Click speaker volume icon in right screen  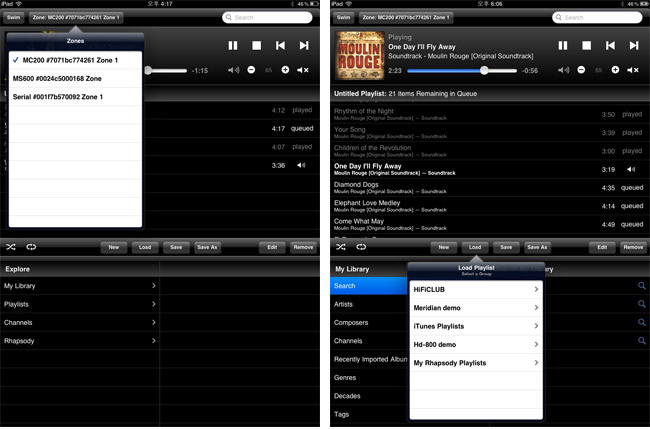[x=563, y=70]
